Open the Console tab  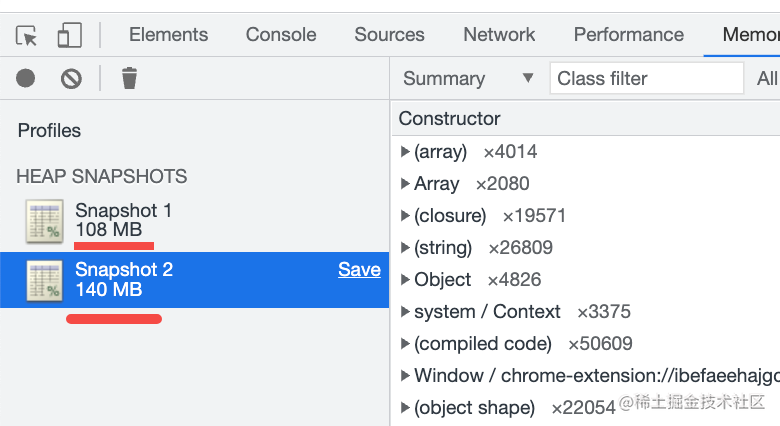281,34
